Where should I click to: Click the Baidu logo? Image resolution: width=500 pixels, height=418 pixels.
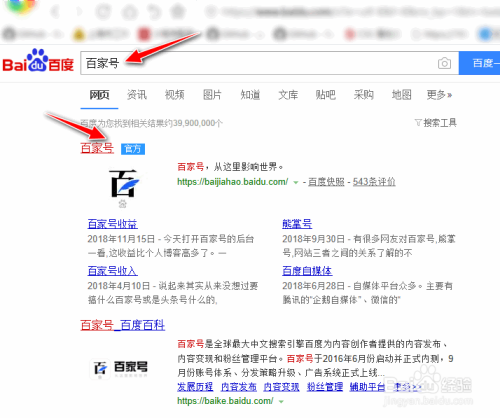(x=38, y=61)
